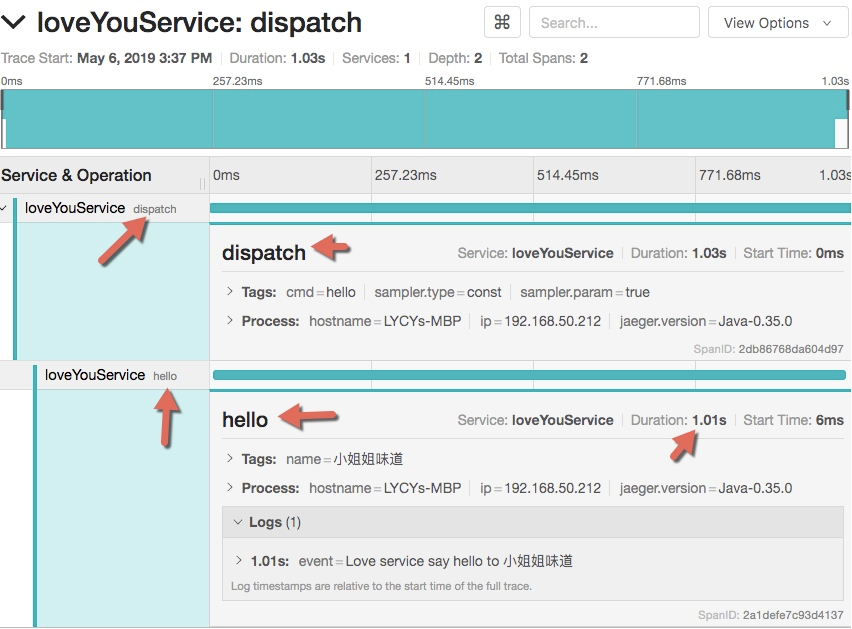Click the trace minimap overview graph

425,119
